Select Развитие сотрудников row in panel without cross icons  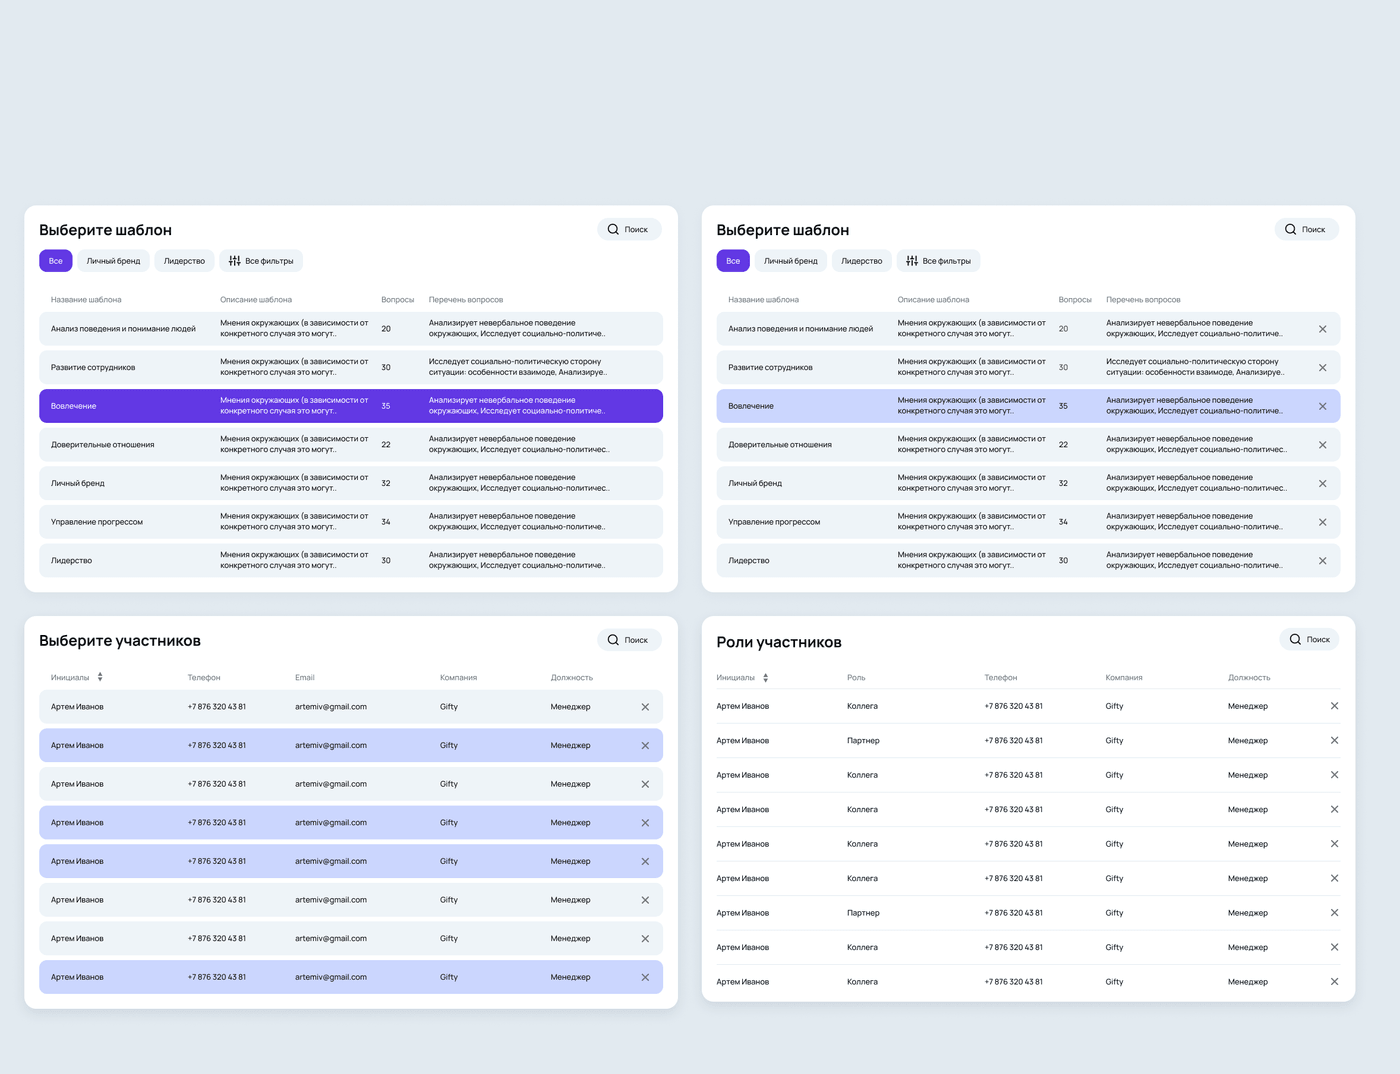[x=351, y=368]
